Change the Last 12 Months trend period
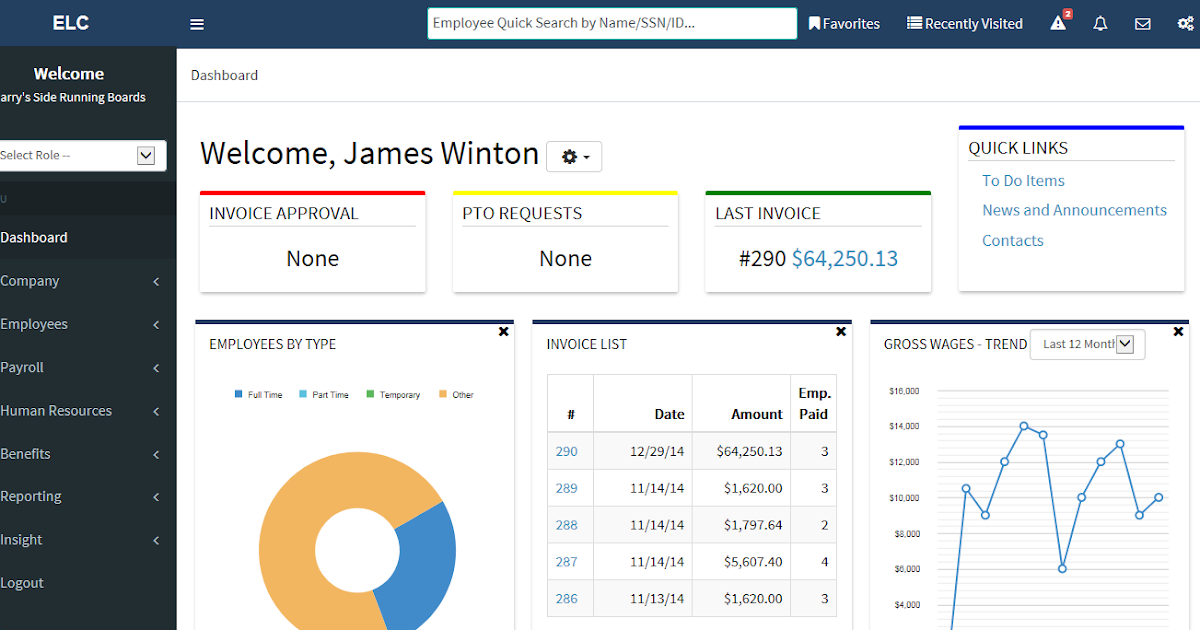The image size is (1200, 630). [x=1087, y=344]
